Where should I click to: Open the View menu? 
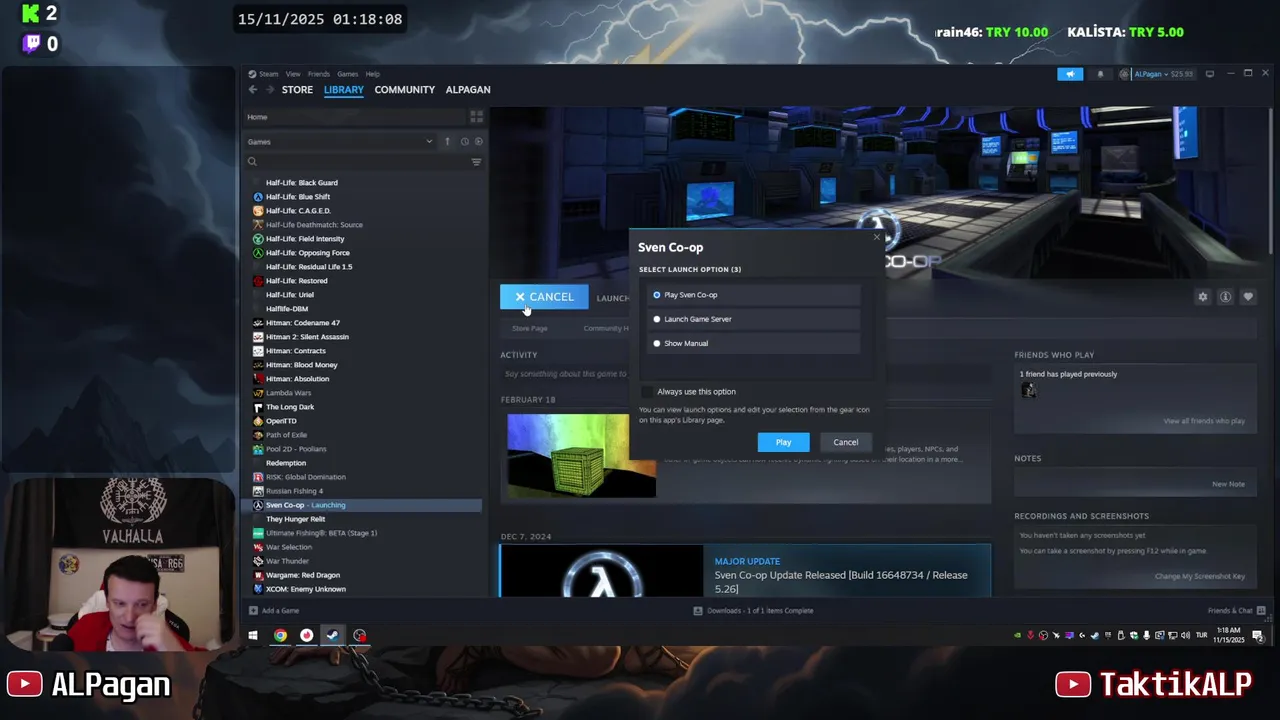pos(293,74)
